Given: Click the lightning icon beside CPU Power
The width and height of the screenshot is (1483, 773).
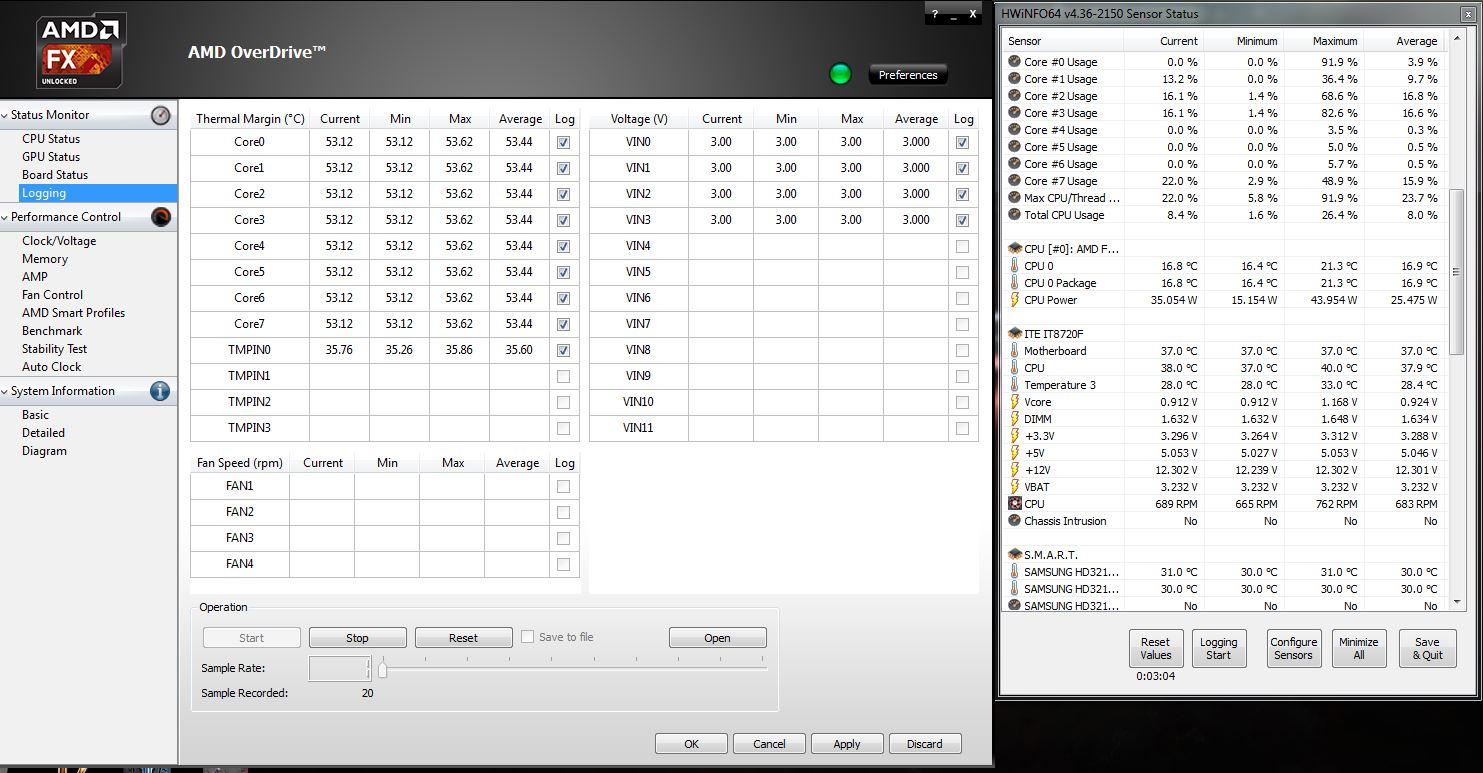Looking at the screenshot, I should point(1014,300).
